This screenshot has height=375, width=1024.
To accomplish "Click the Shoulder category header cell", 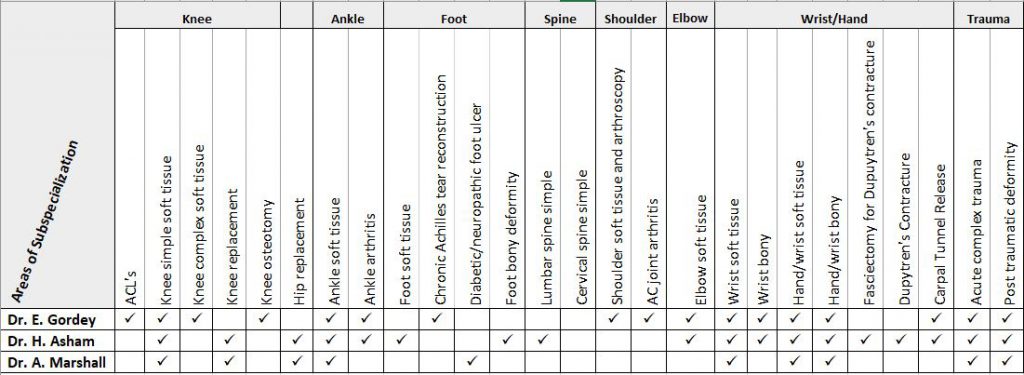I will point(630,19).
